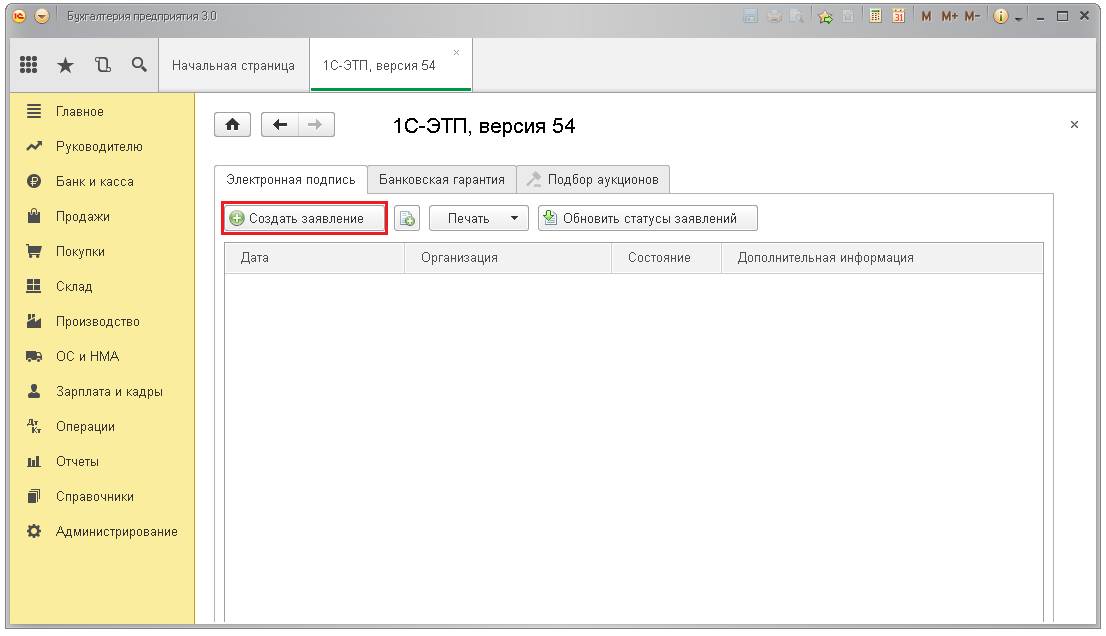Sort by the Дата column header
1106x636 pixels.
(315, 258)
